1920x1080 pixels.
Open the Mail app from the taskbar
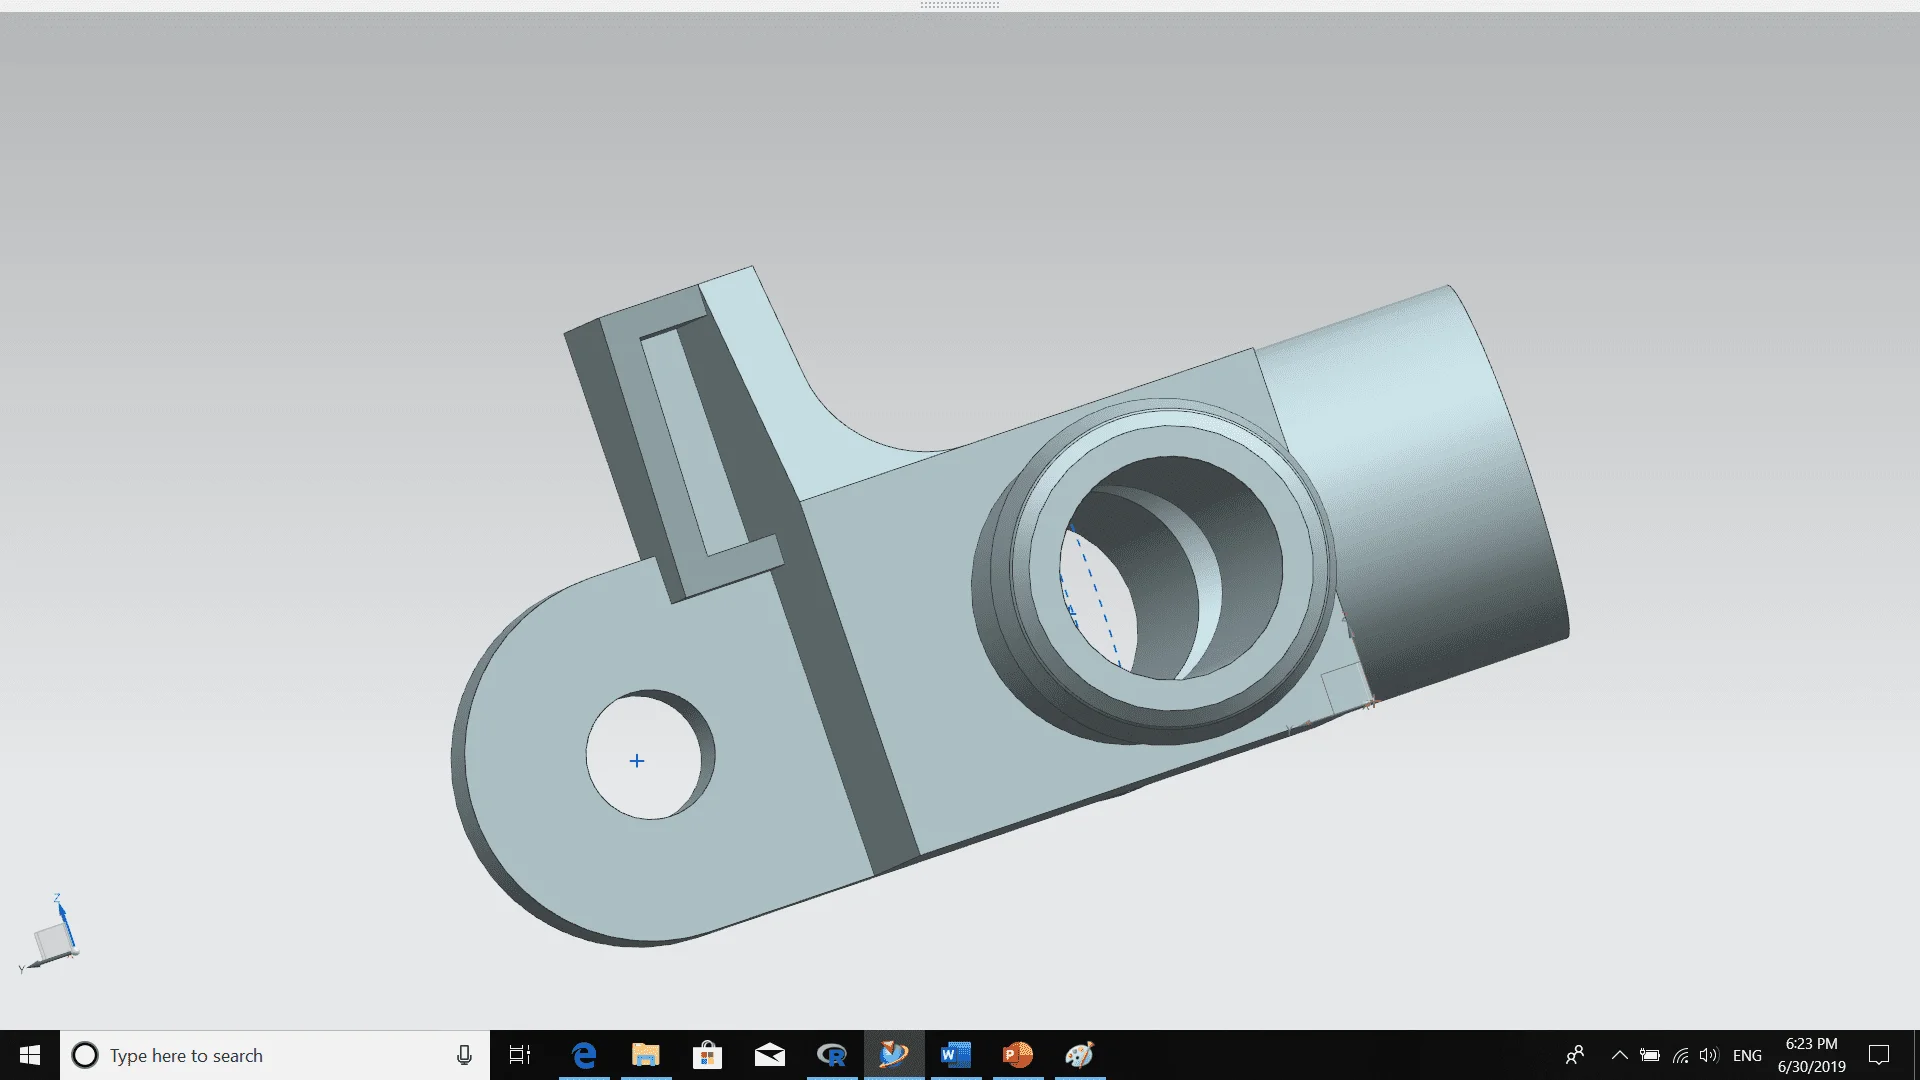[770, 1055]
